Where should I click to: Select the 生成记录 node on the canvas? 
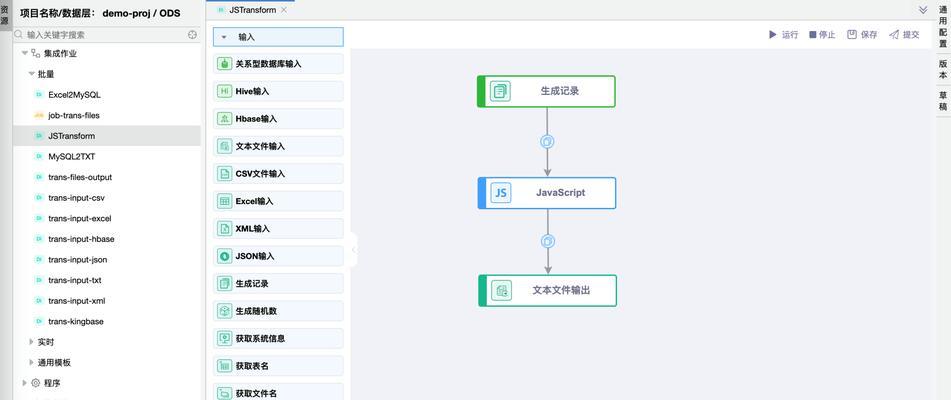tap(546, 92)
